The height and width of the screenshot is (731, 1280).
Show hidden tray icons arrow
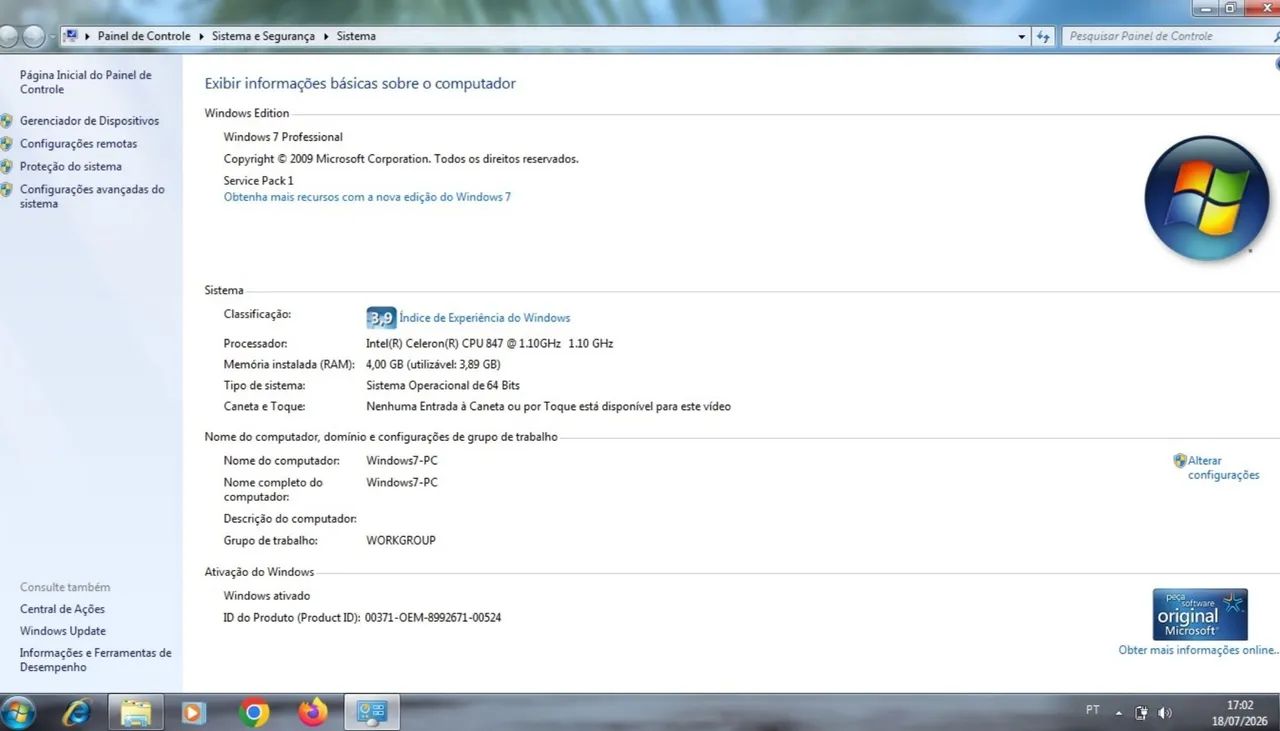coord(1118,713)
